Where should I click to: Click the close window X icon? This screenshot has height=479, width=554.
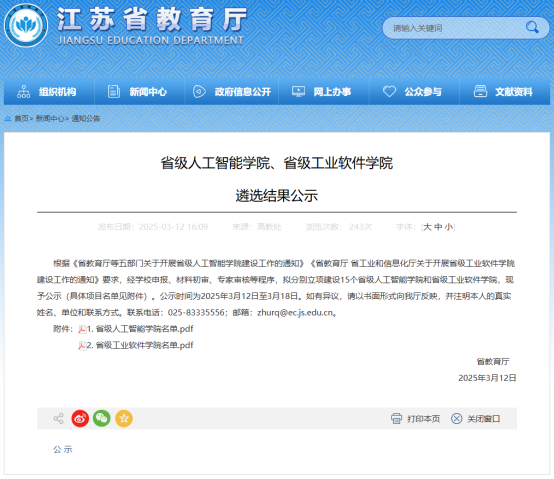(456, 419)
